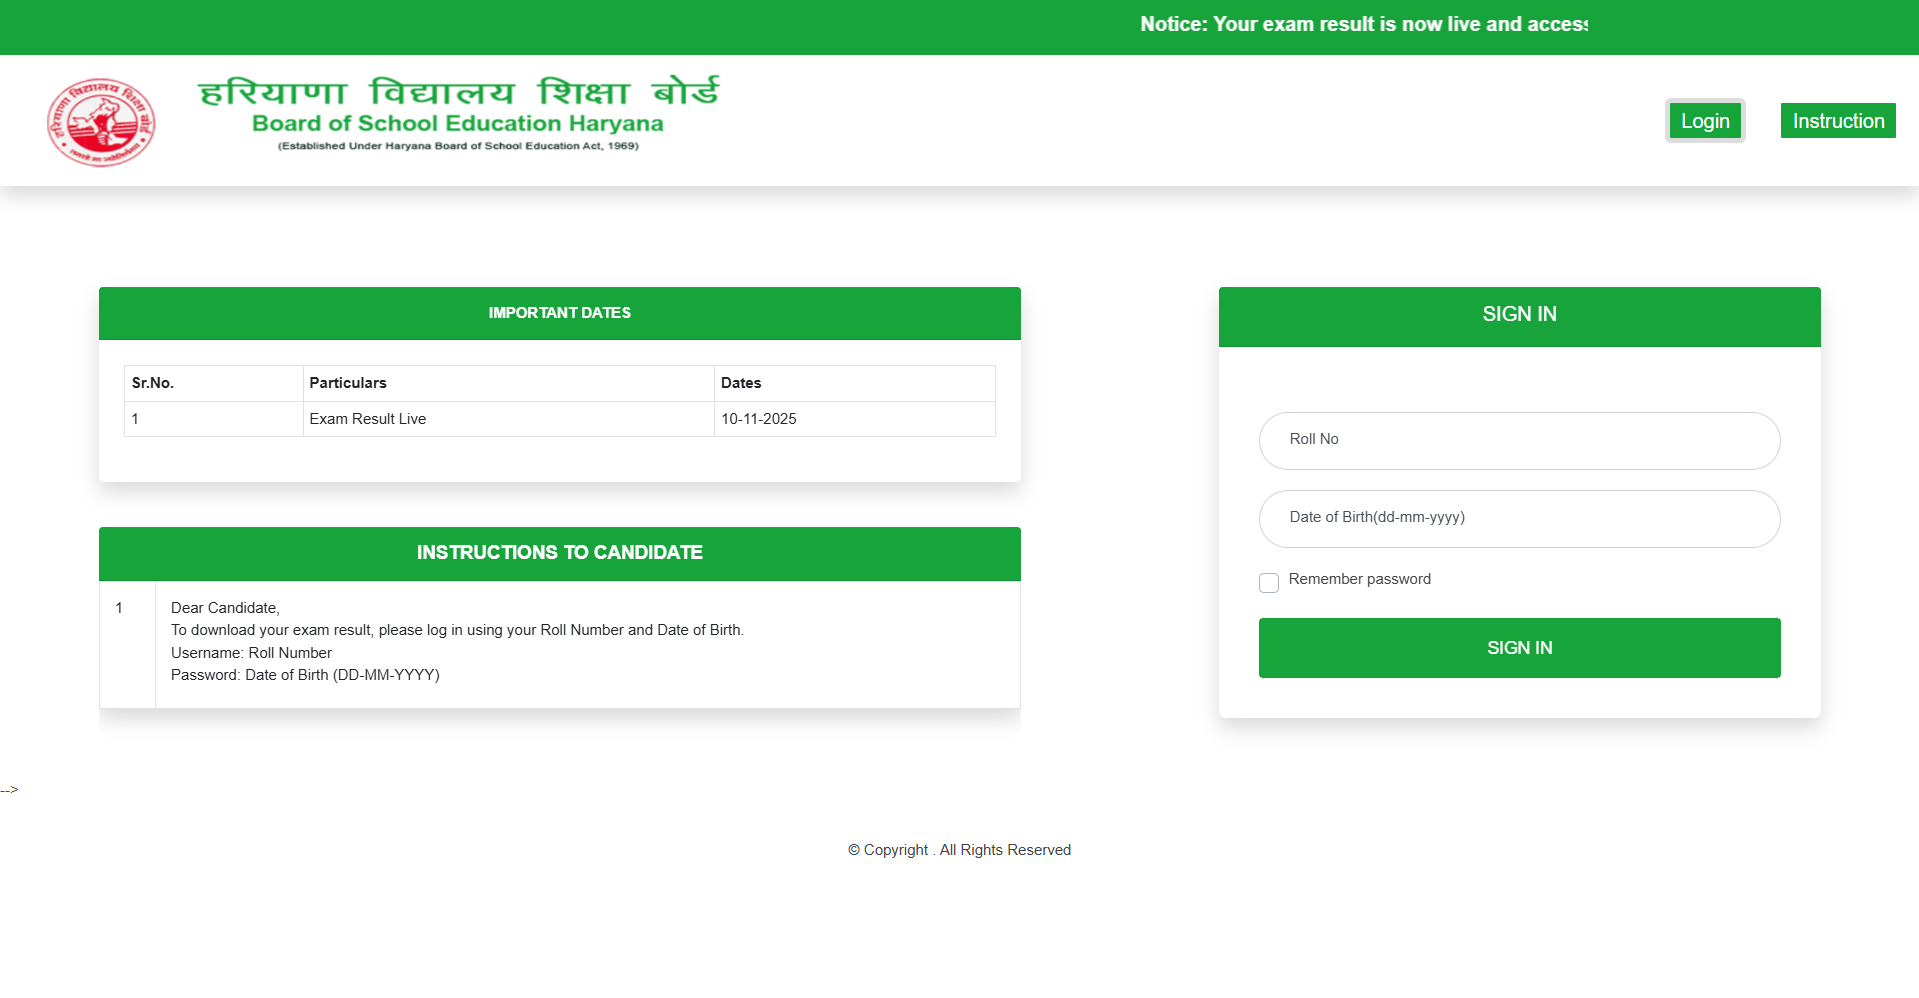Viewport: 1919px width, 998px height.
Task: Open the Login page button
Action: (x=1704, y=121)
